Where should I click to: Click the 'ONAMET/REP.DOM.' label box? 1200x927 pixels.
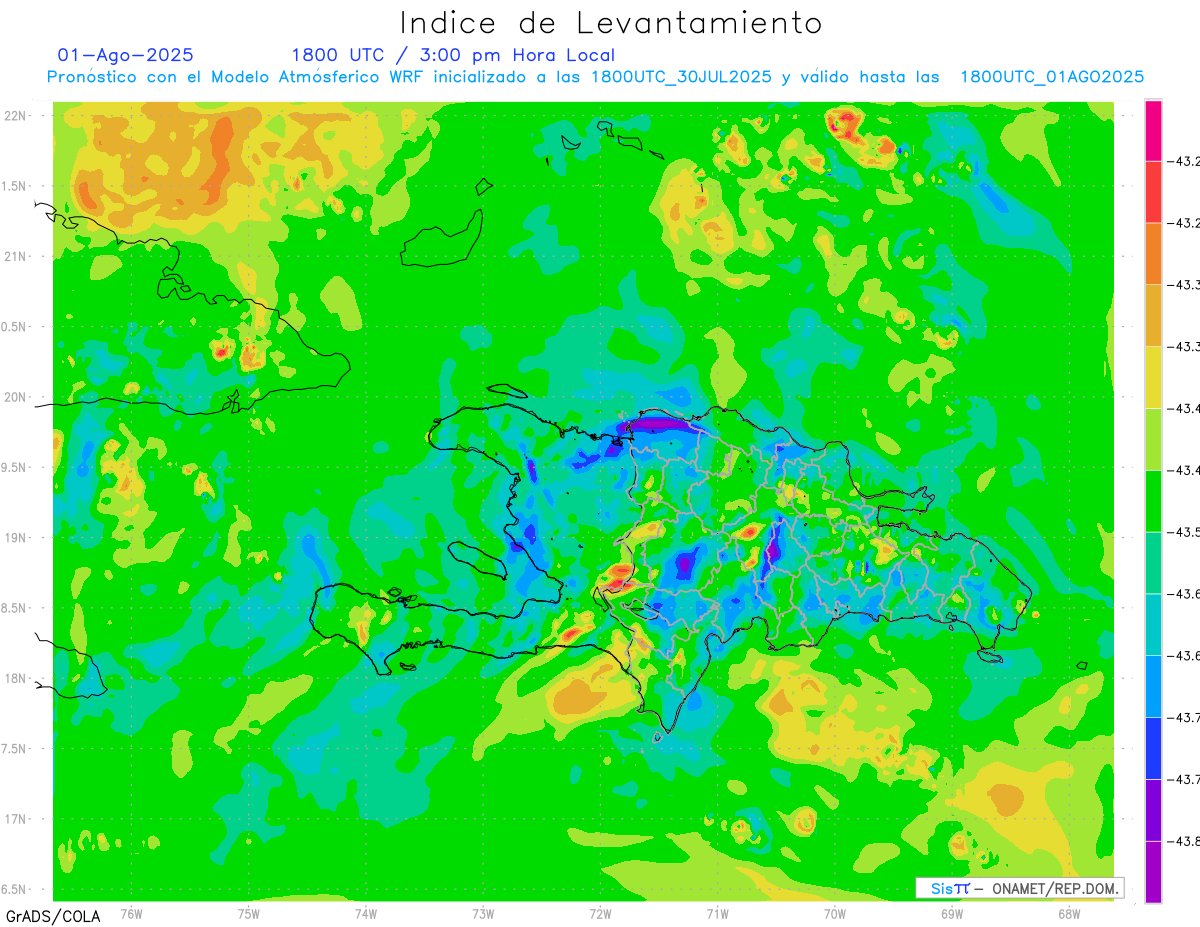pyautogui.click(x=1019, y=888)
